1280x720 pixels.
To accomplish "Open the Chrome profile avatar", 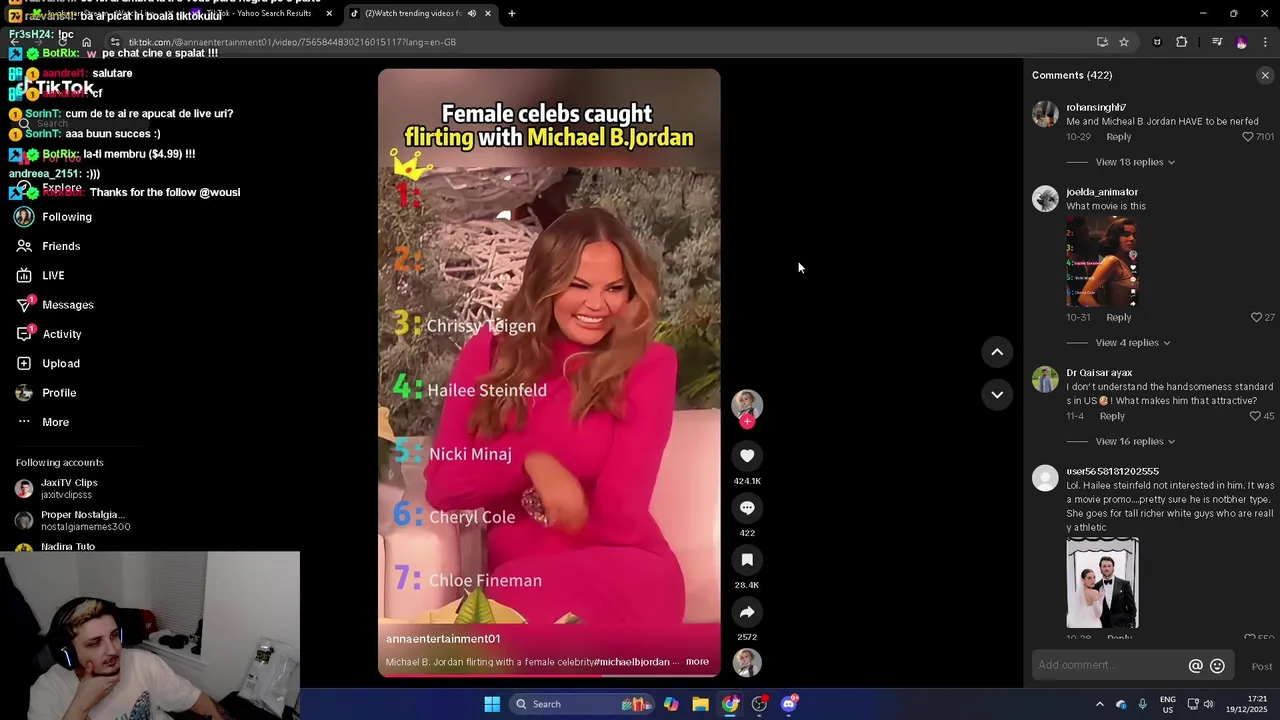I will pyautogui.click(x=1241, y=42).
